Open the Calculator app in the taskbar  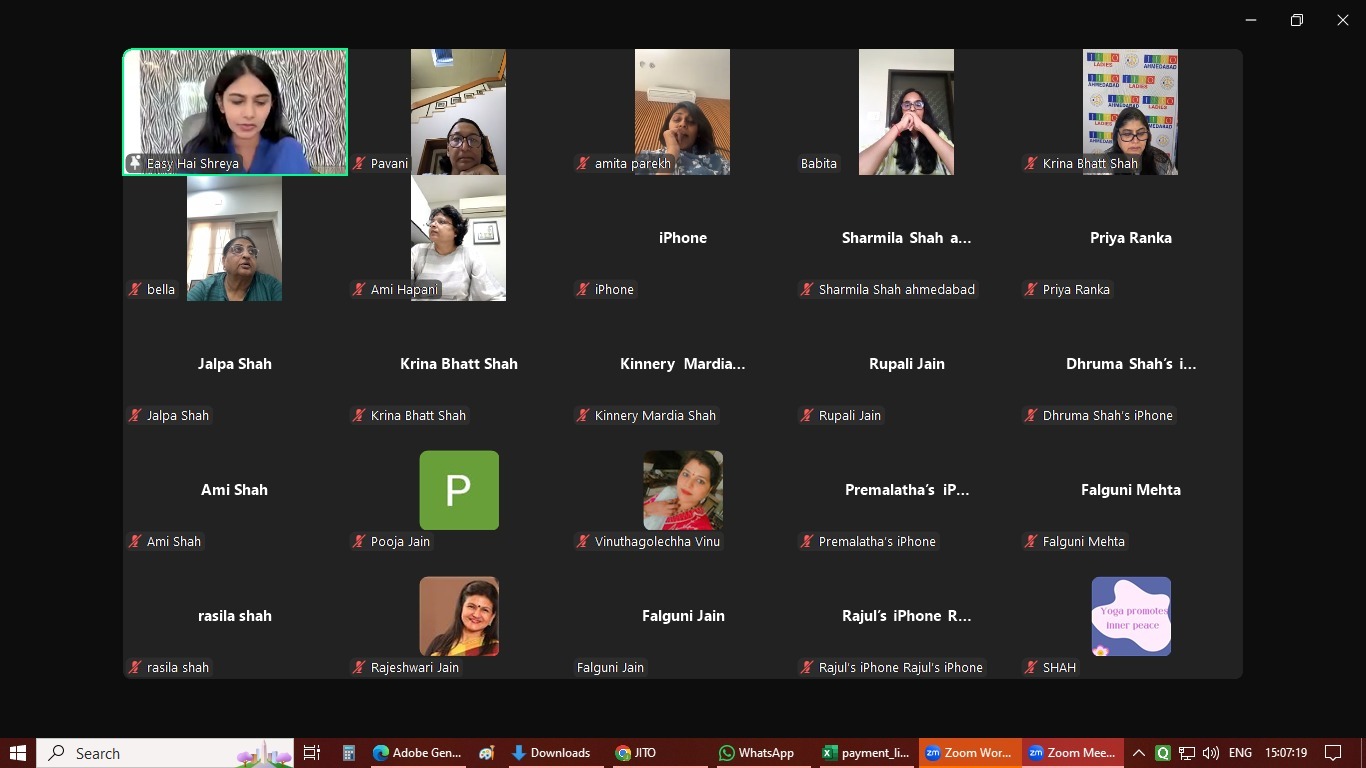(x=349, y=753)
